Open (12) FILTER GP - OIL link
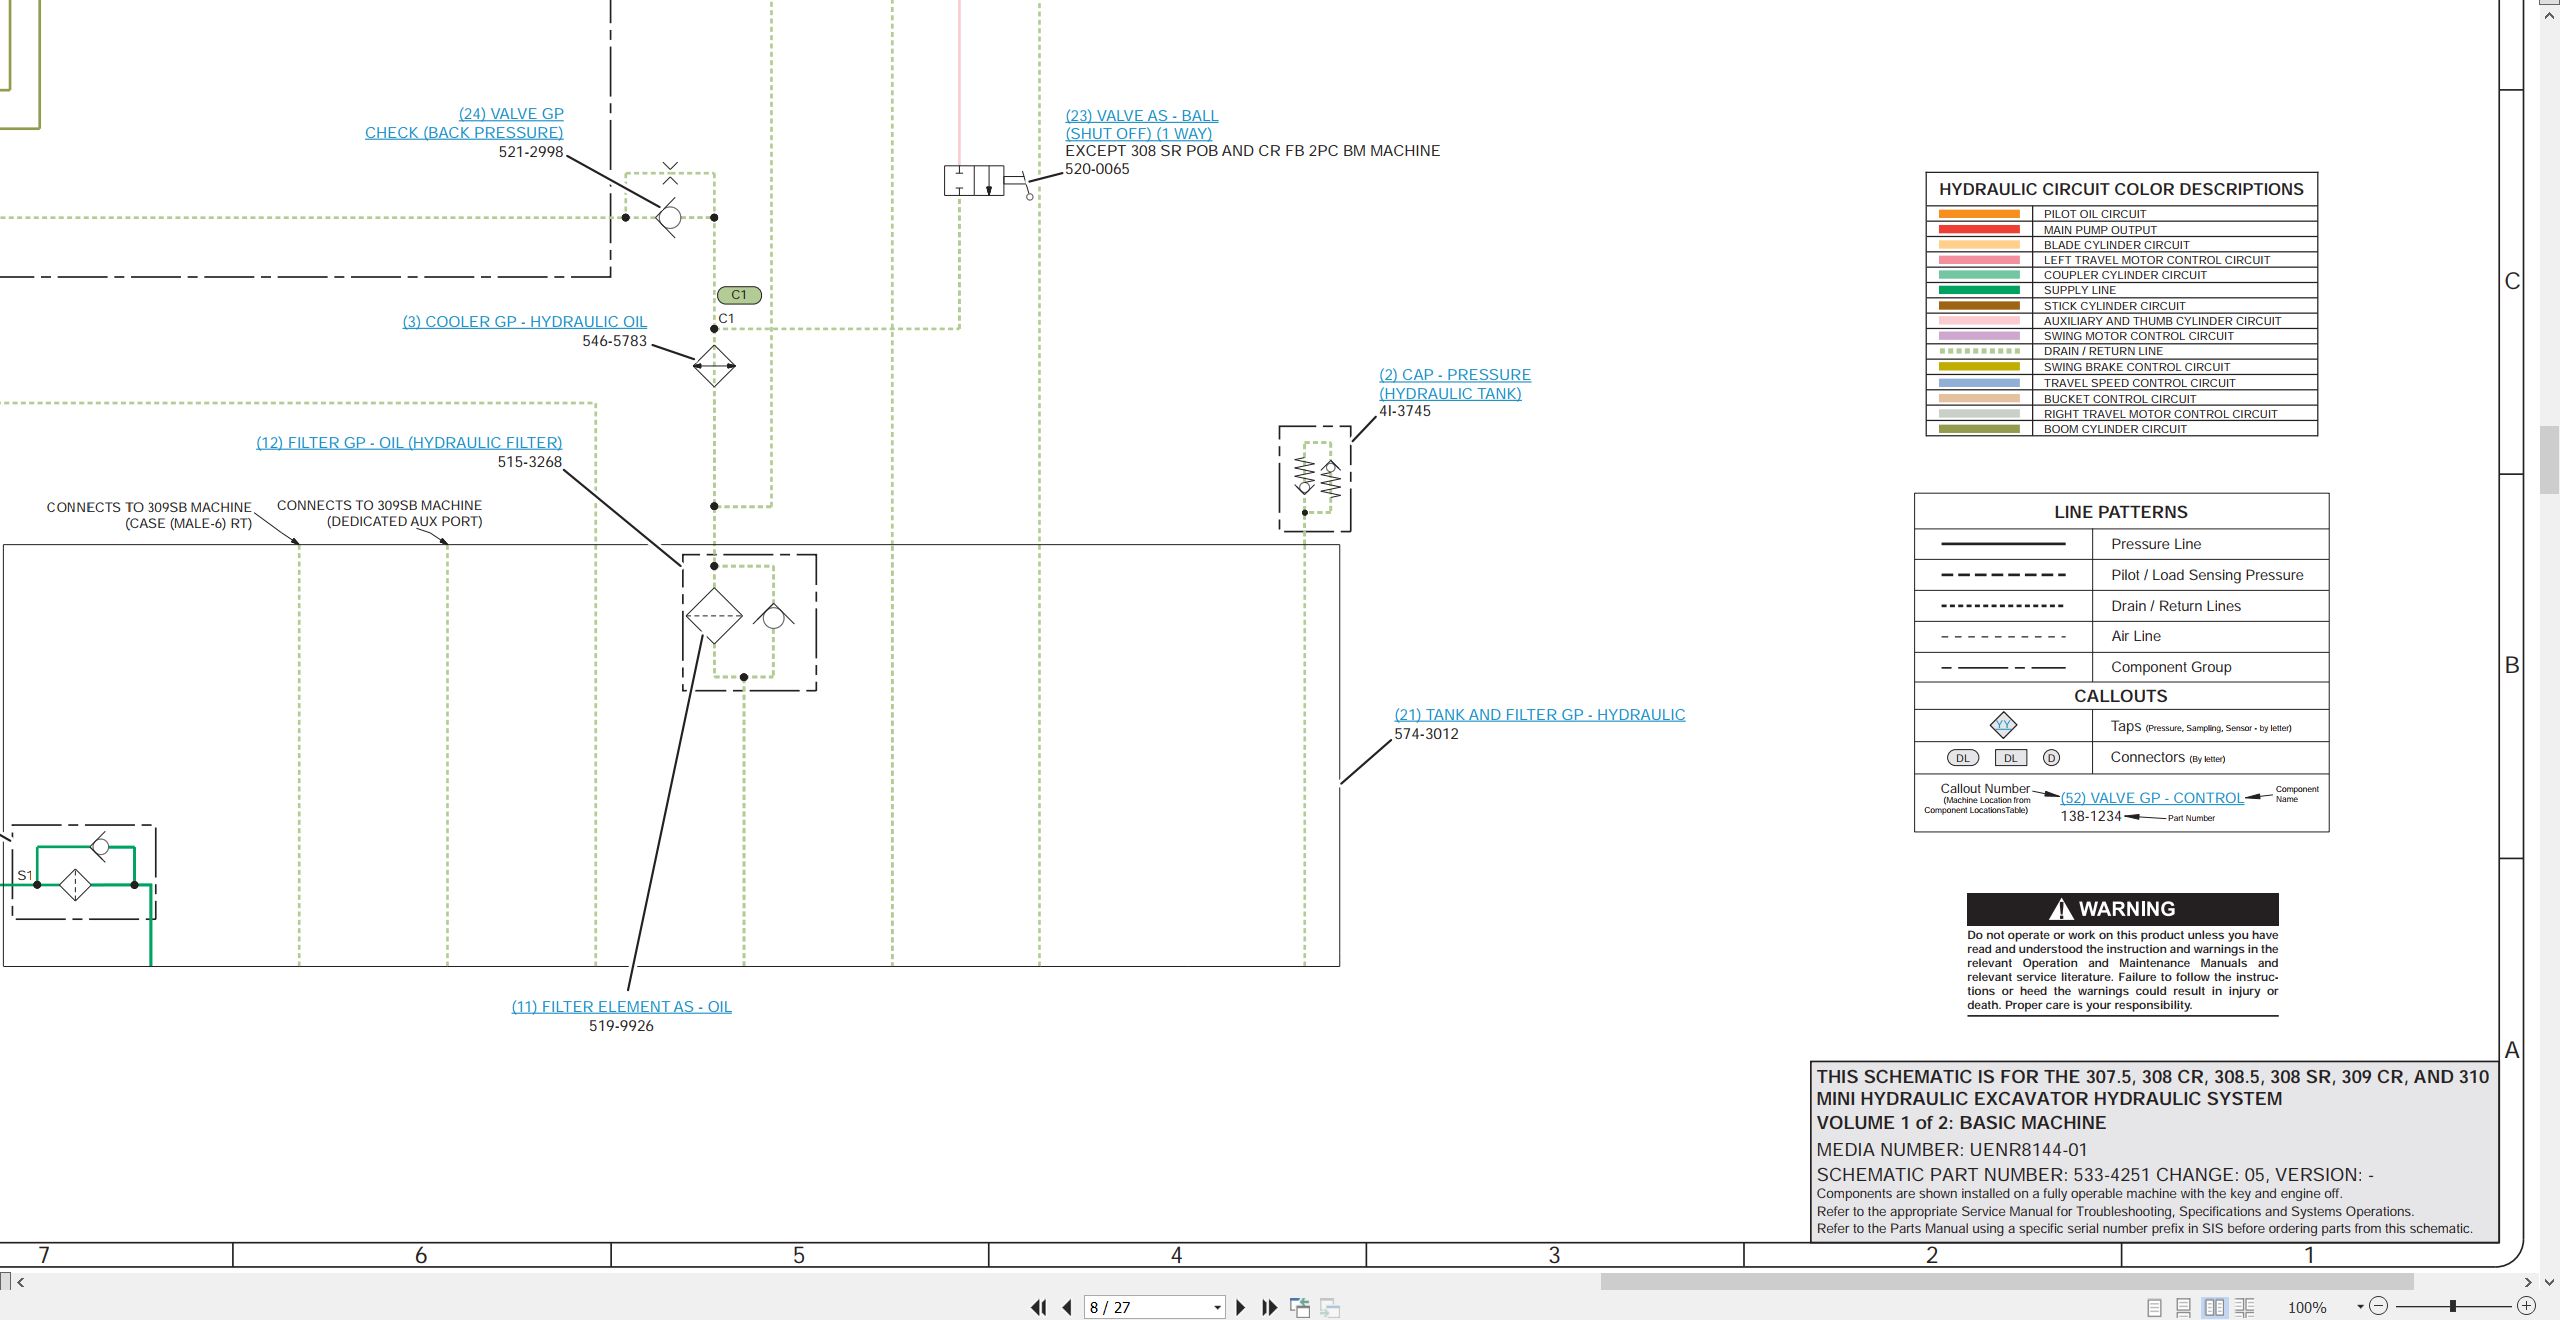 click(409, 443)
